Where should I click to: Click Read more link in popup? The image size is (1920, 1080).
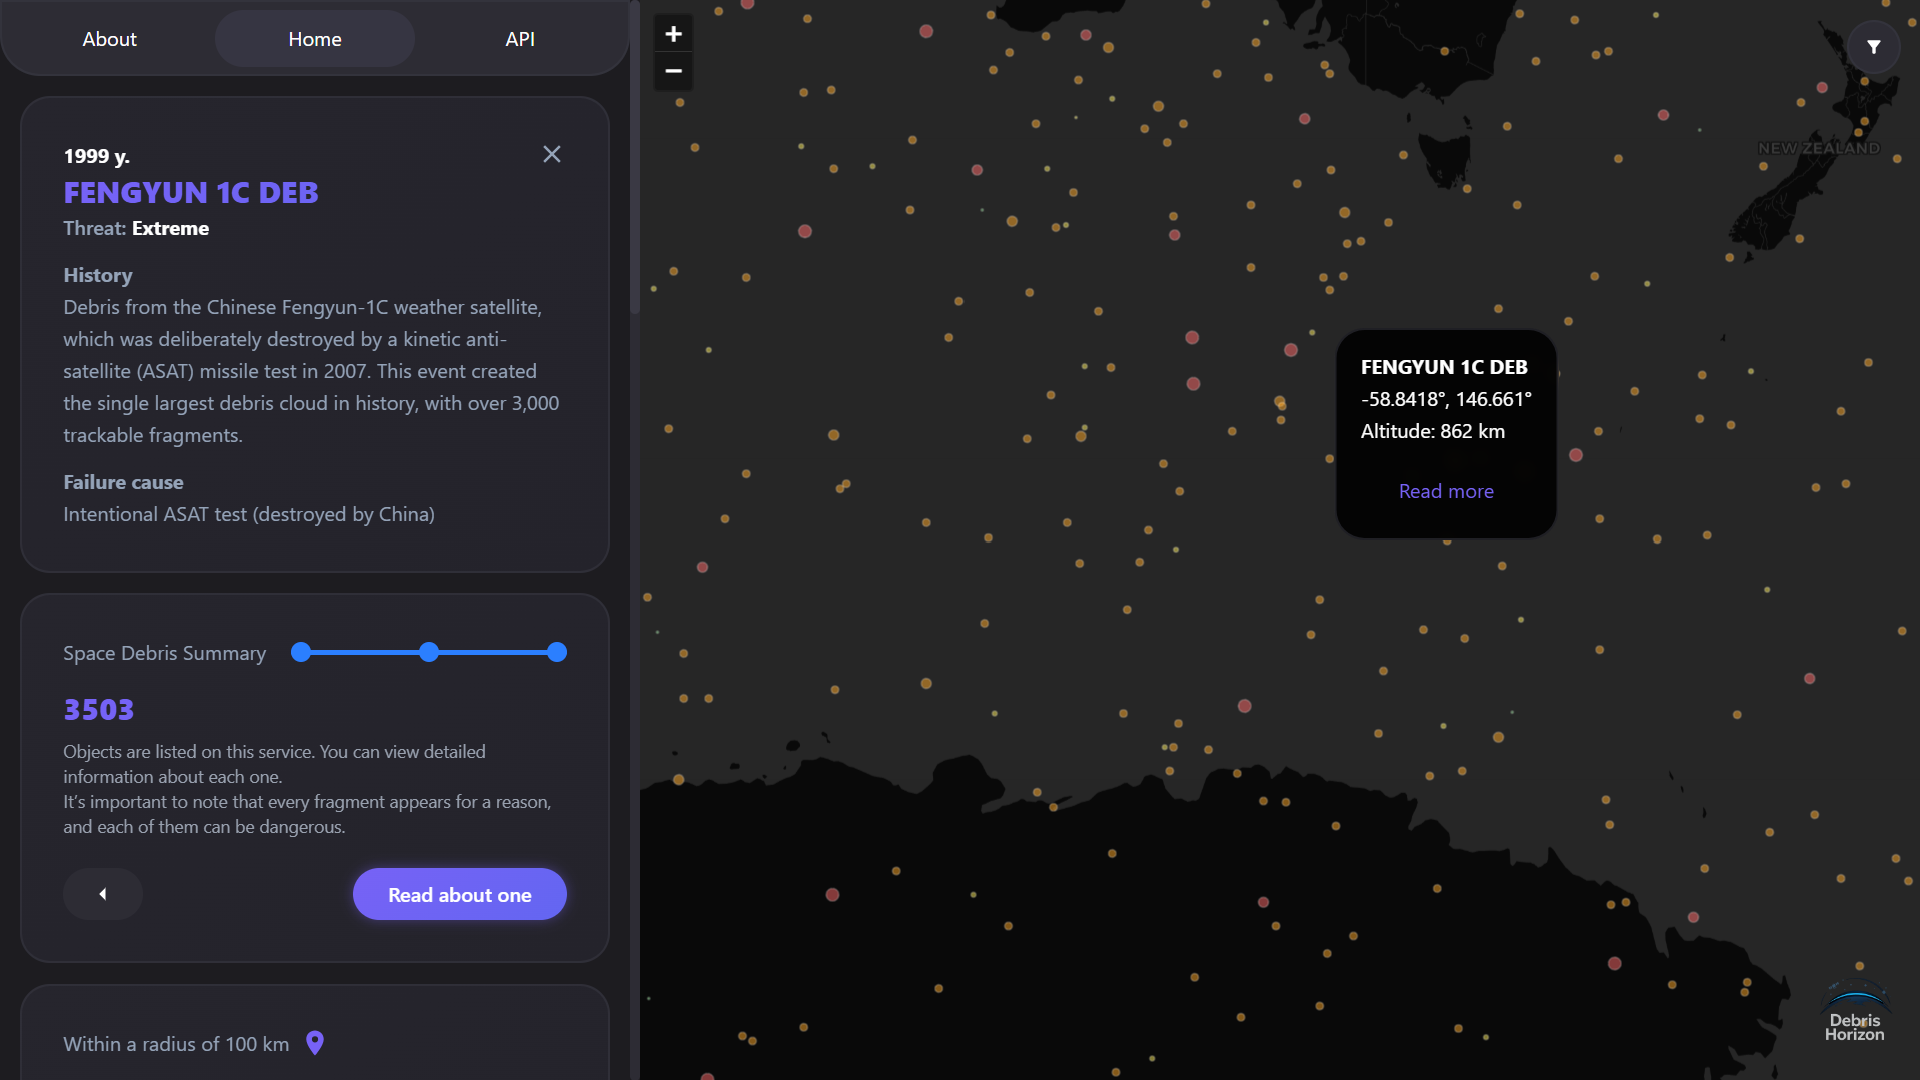[x=1446, y=491]
